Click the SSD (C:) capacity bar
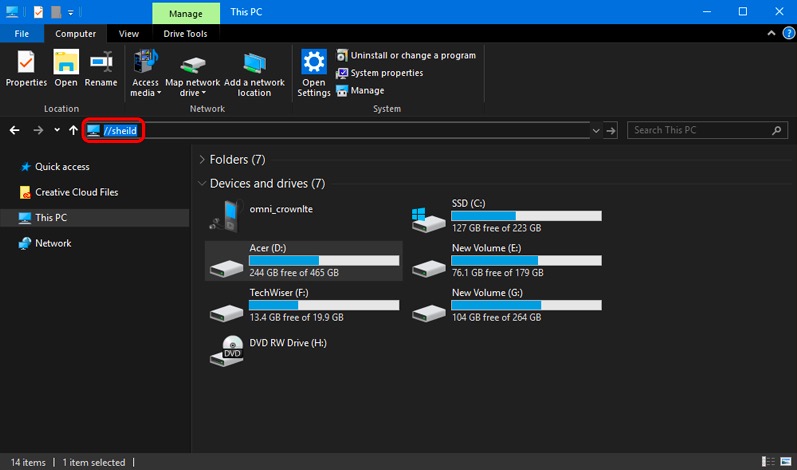This screenshot has height=470, width=797. tap(527, 215)
